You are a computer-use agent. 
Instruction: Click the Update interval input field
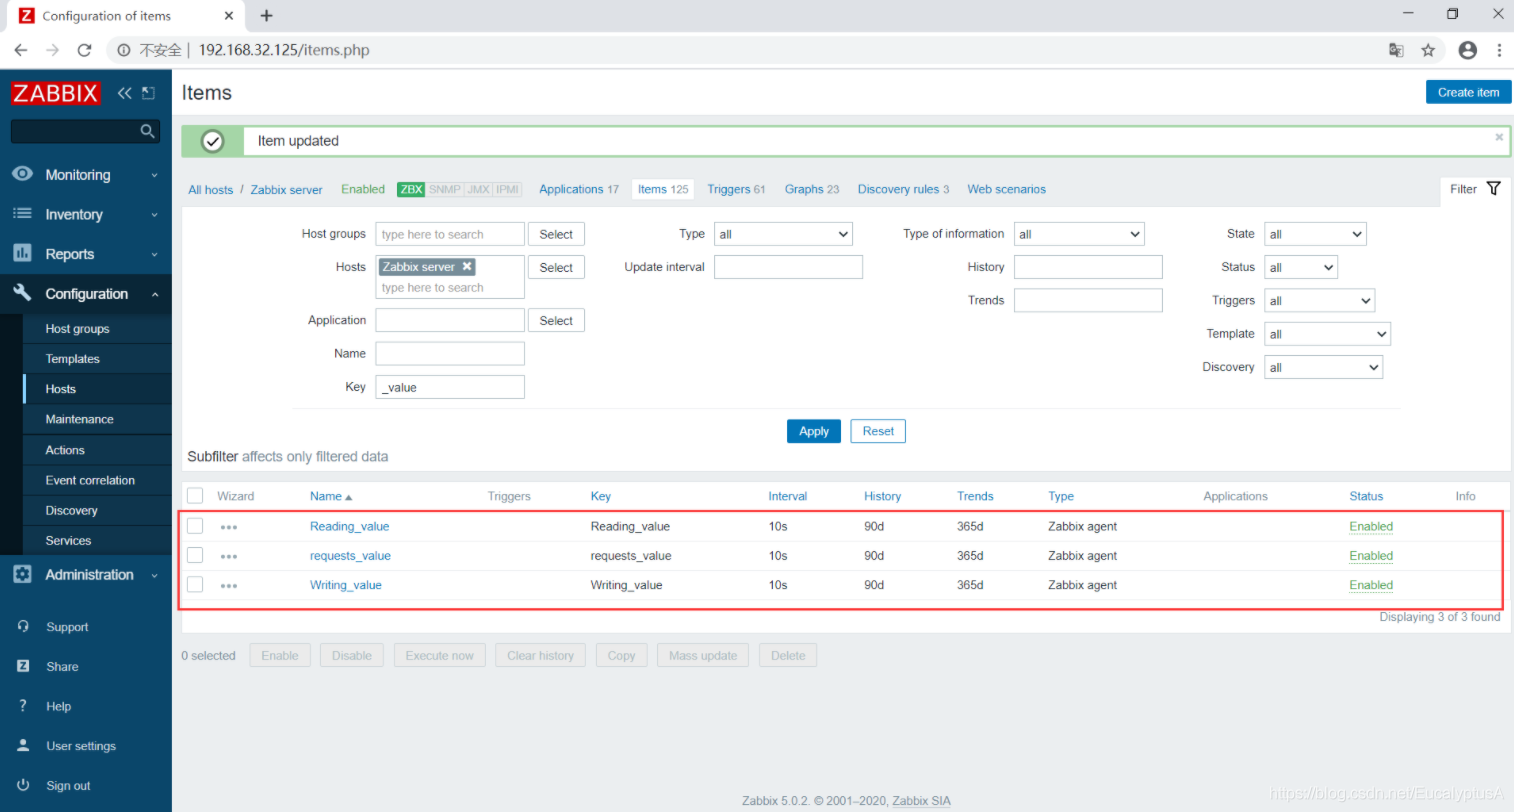pos(788,267)
